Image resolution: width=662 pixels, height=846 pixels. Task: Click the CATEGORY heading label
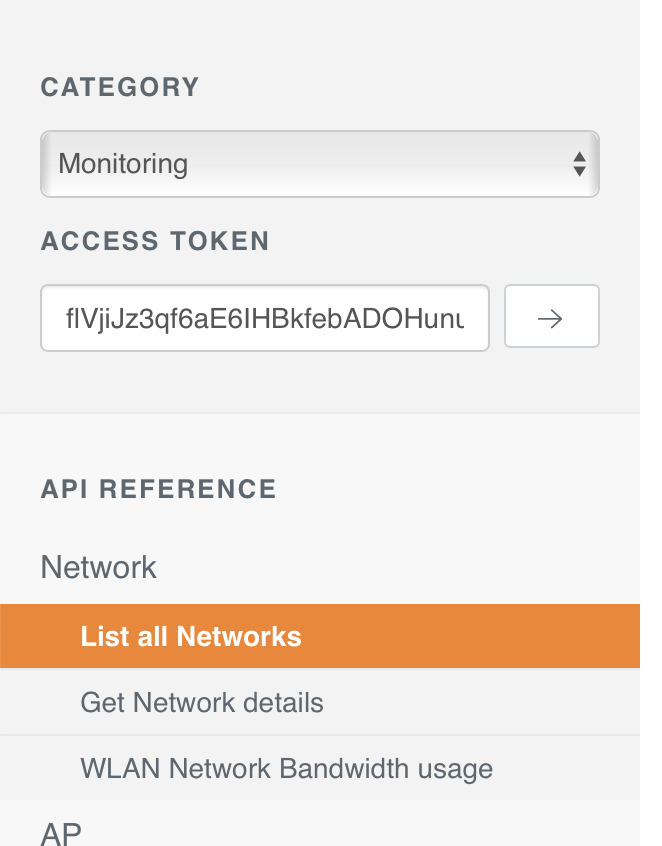click(x=120, y=87)
